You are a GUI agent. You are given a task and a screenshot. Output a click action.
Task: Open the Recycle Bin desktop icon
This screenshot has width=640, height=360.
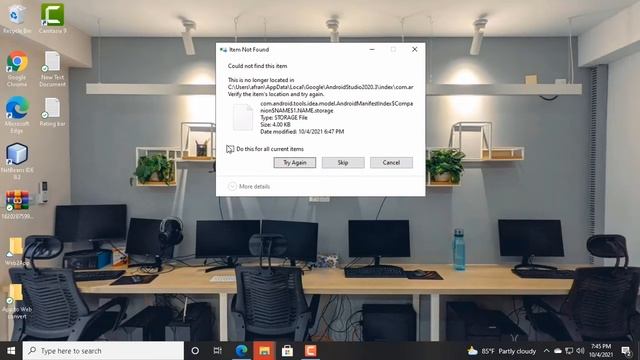click(17, 18)
